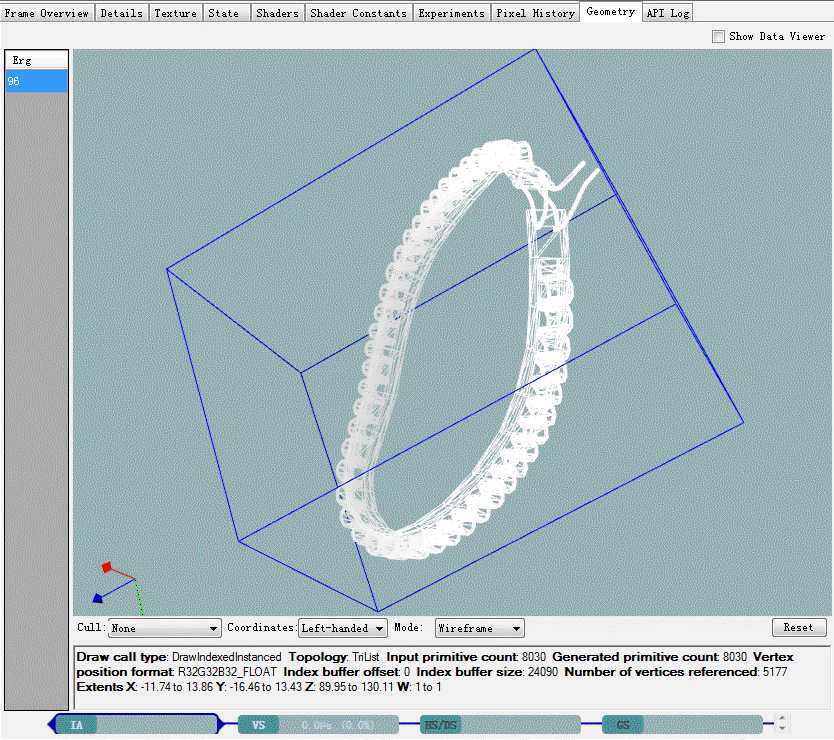
Task: Enable the Show Data Viewer checkbox
Action: tap(719, 36)
